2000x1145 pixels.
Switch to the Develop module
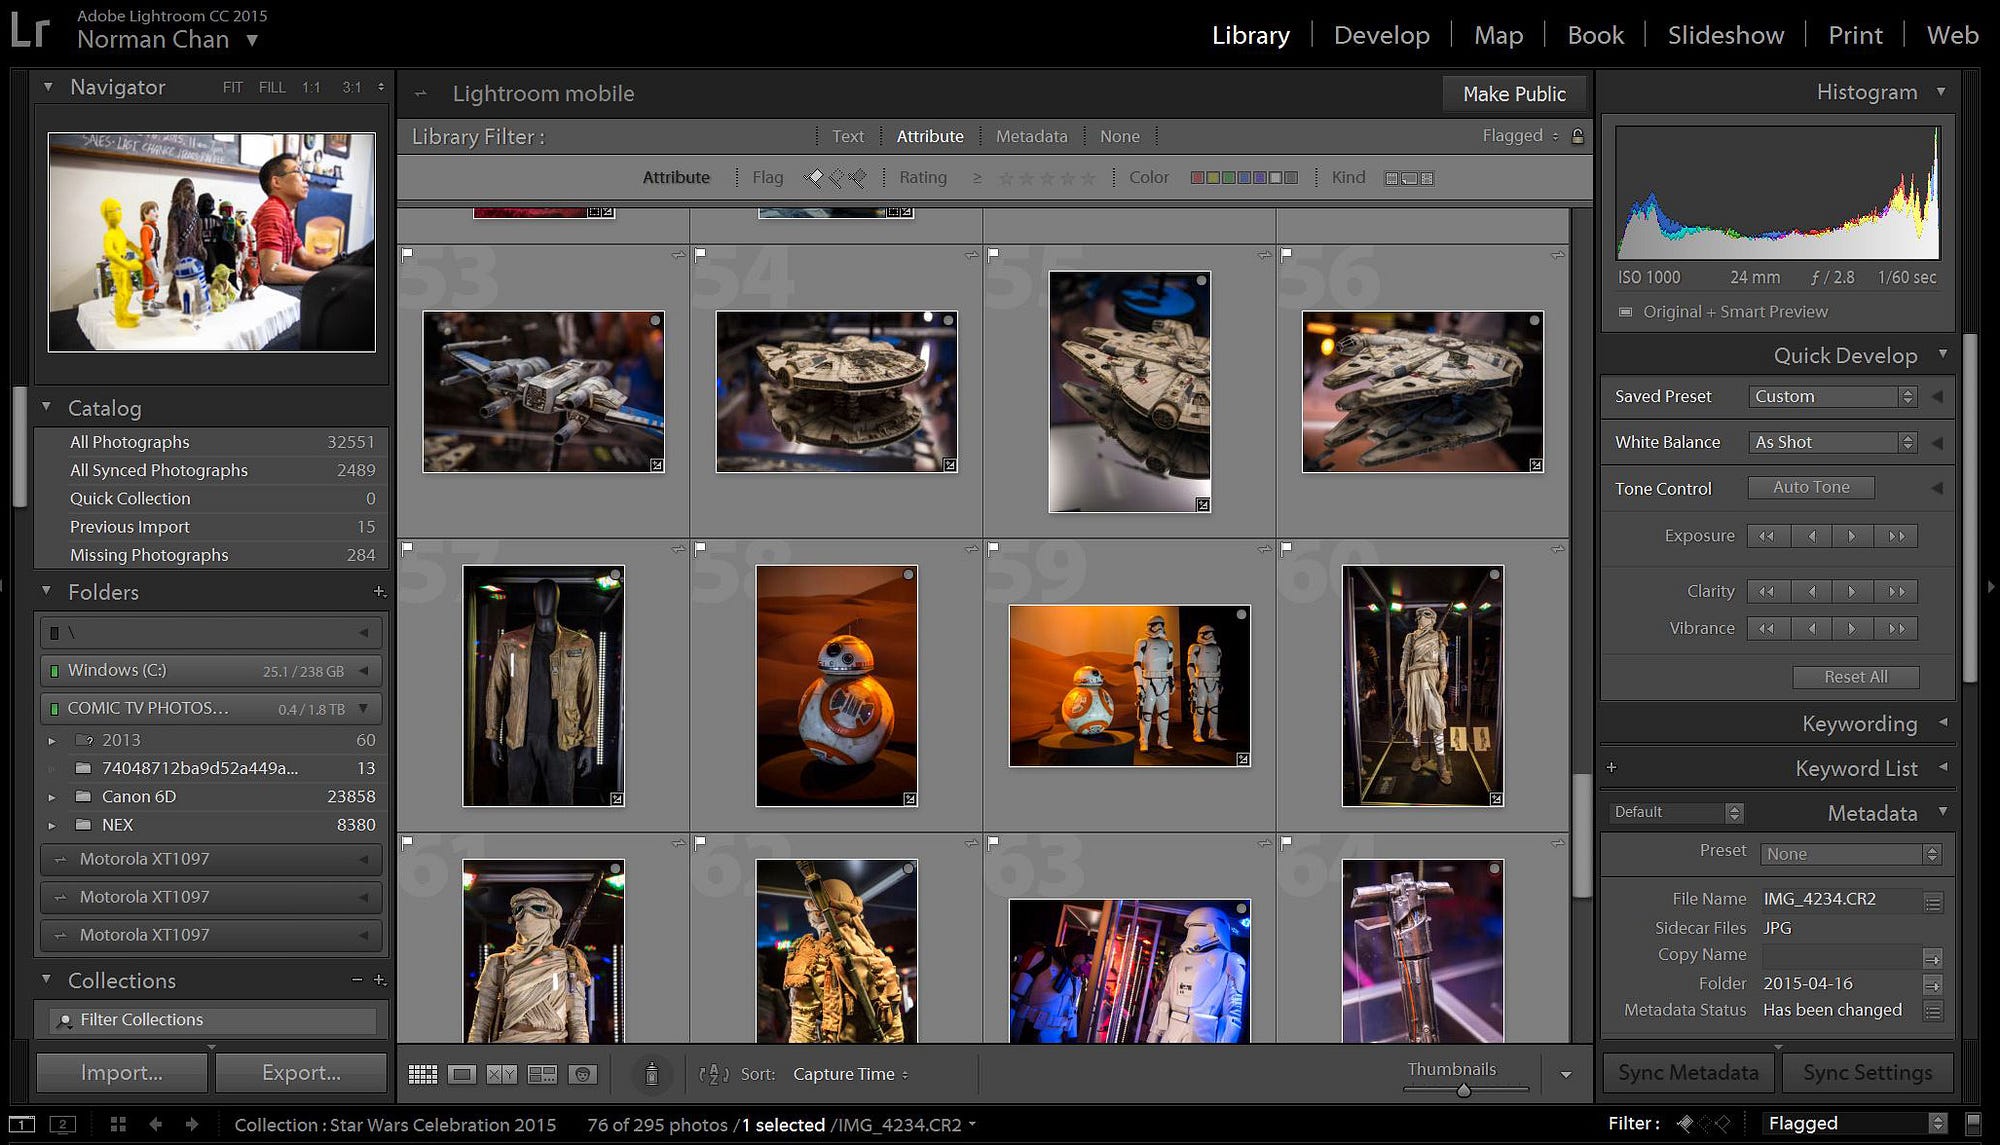[1382, 35]
